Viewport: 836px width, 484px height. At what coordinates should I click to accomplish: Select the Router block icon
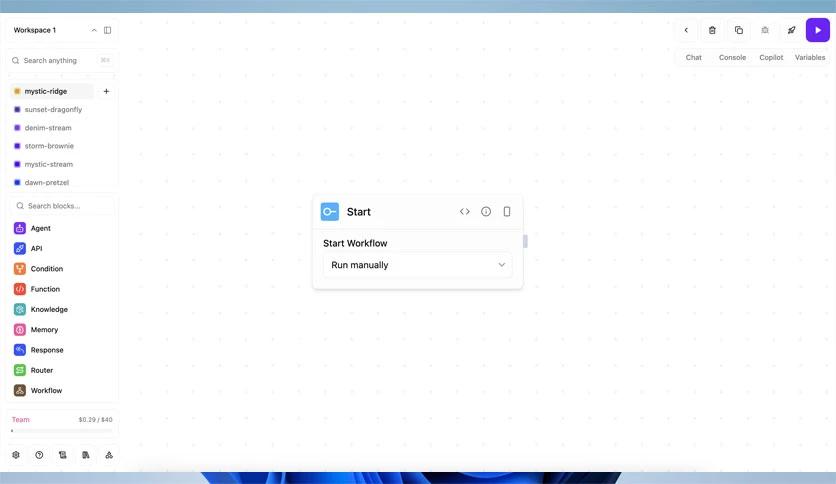pyautogui.click(x=20, y=370)
